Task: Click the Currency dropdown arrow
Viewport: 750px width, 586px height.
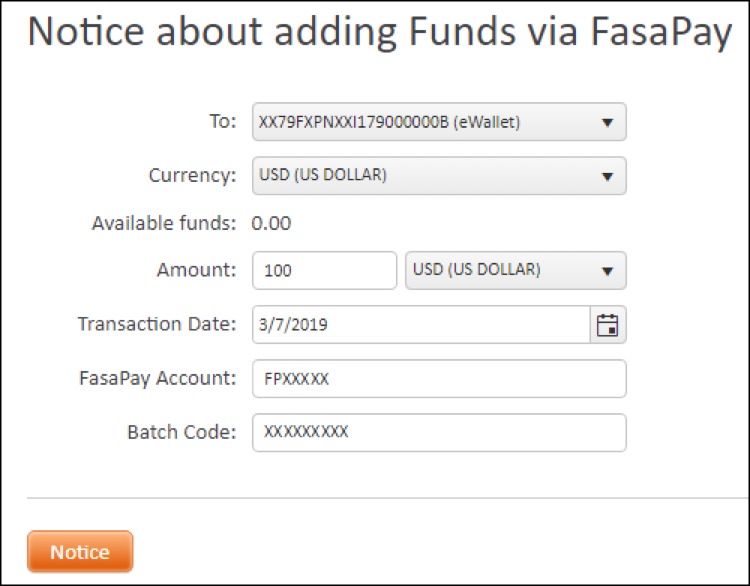Action: [606, 177]
